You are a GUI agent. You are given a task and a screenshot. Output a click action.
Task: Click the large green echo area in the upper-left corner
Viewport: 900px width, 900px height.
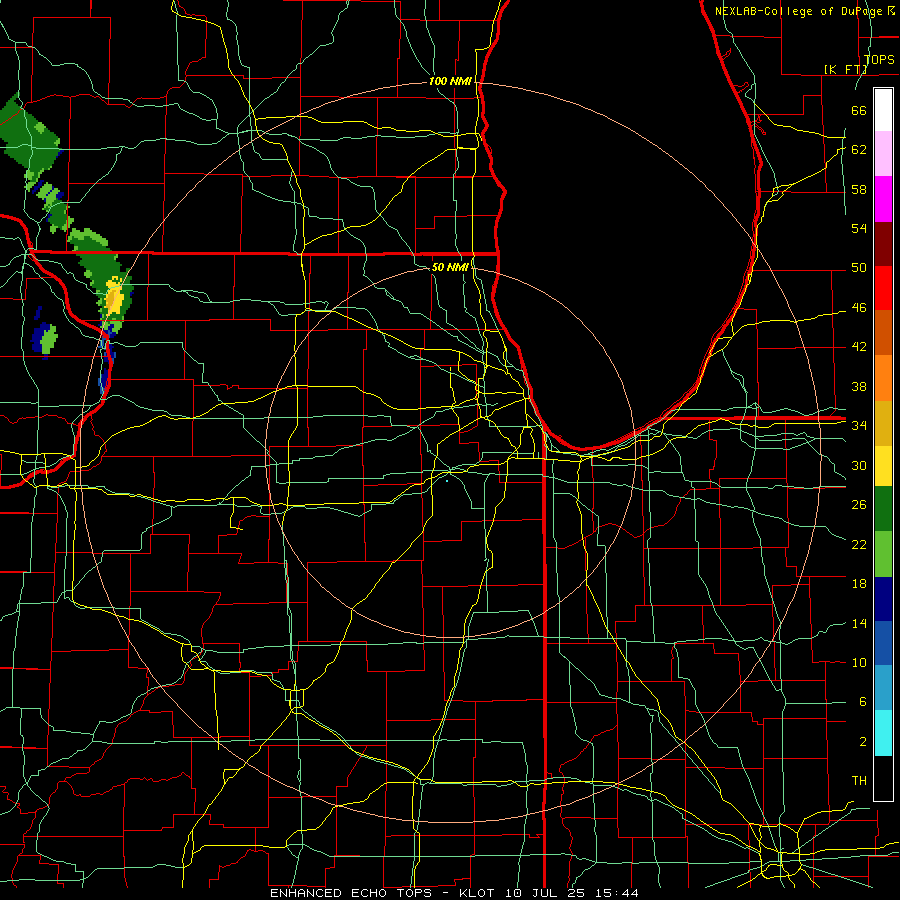(29, 137)
